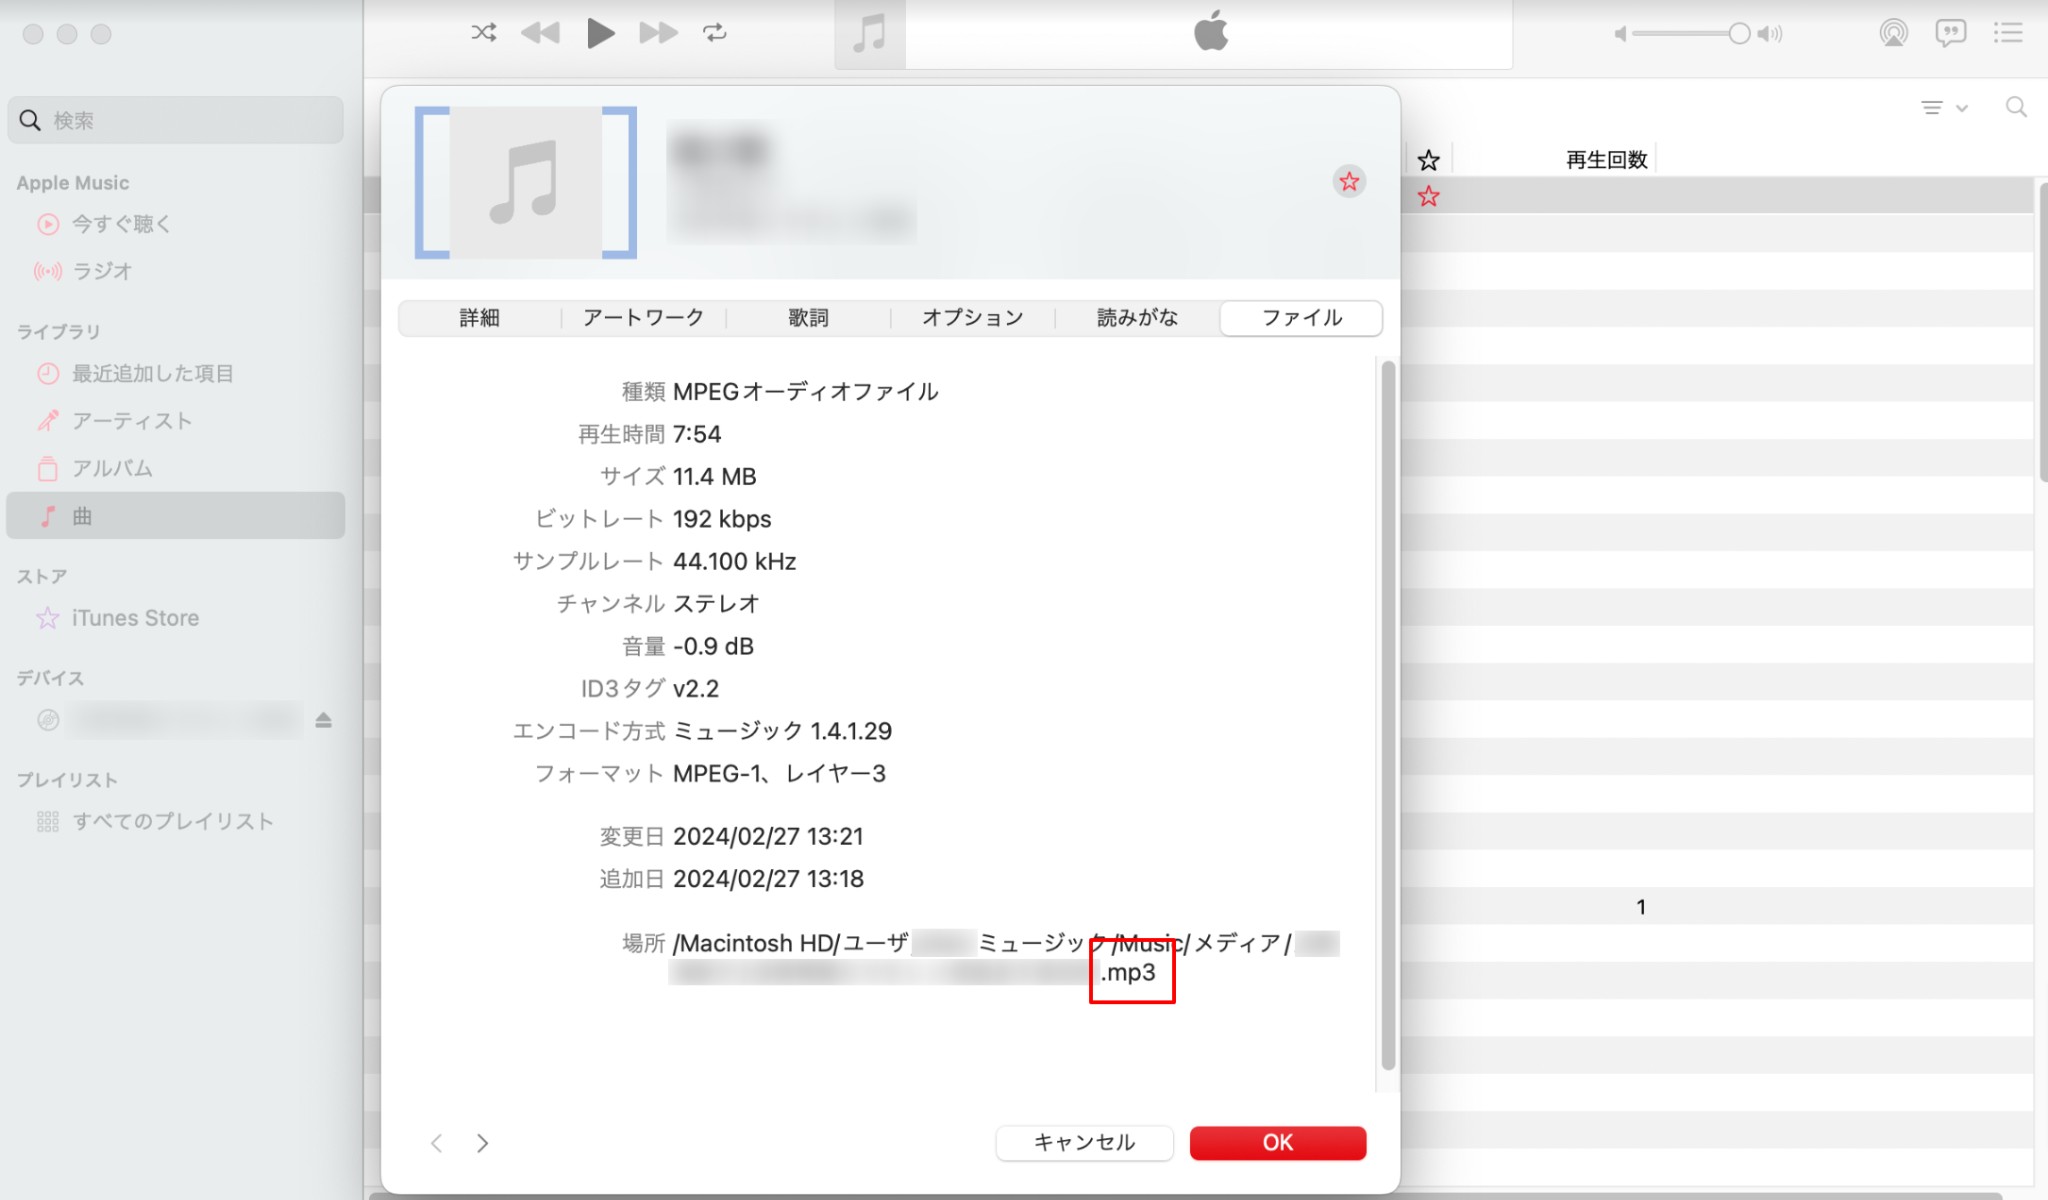Click the size value 11.4 MB
The image size is (2048, 1200).
point(715,477)
